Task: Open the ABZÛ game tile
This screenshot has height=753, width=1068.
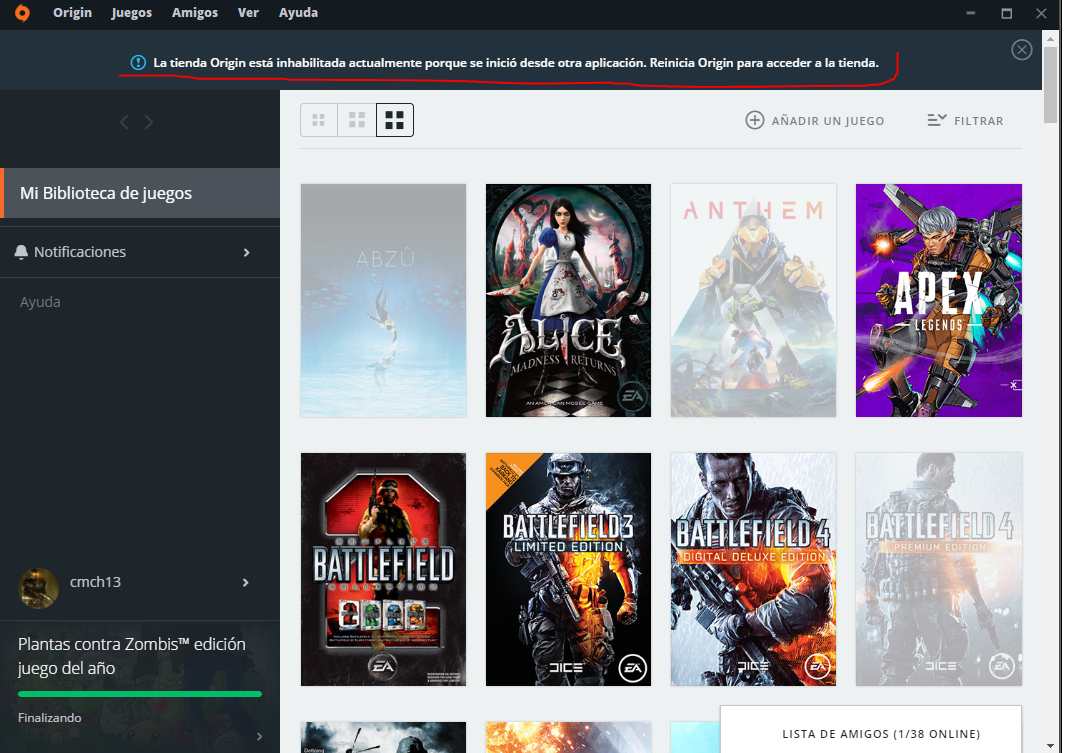Action: point(383,300)
